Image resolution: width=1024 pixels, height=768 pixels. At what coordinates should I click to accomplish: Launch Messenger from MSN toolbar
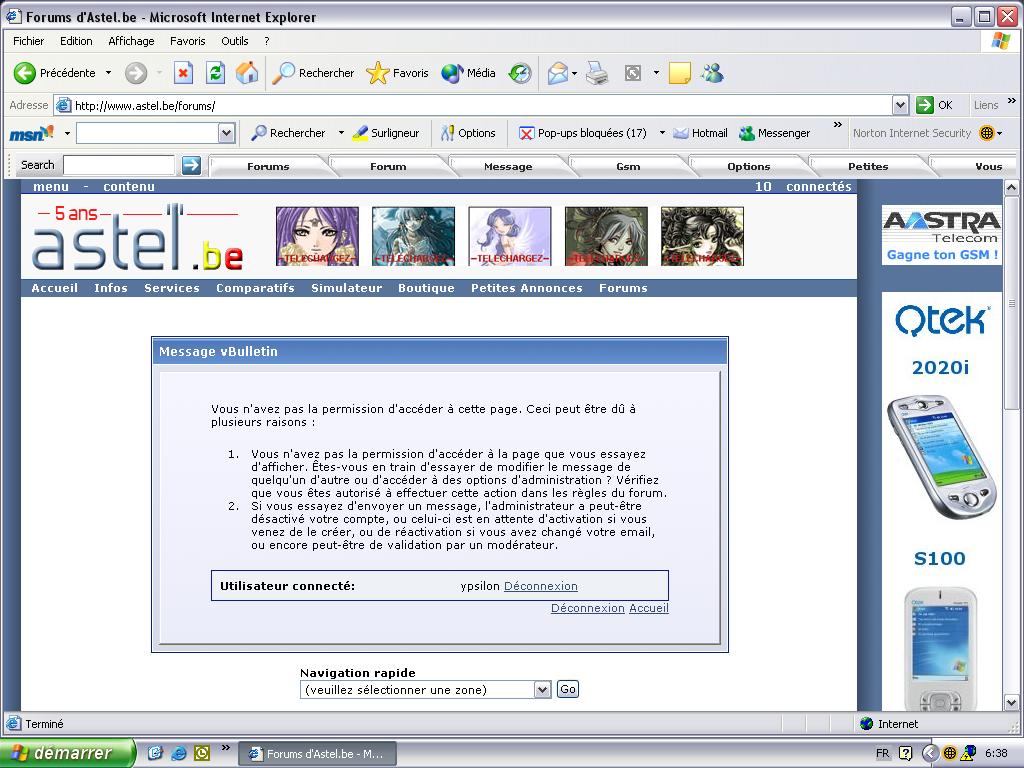(774, 133)
